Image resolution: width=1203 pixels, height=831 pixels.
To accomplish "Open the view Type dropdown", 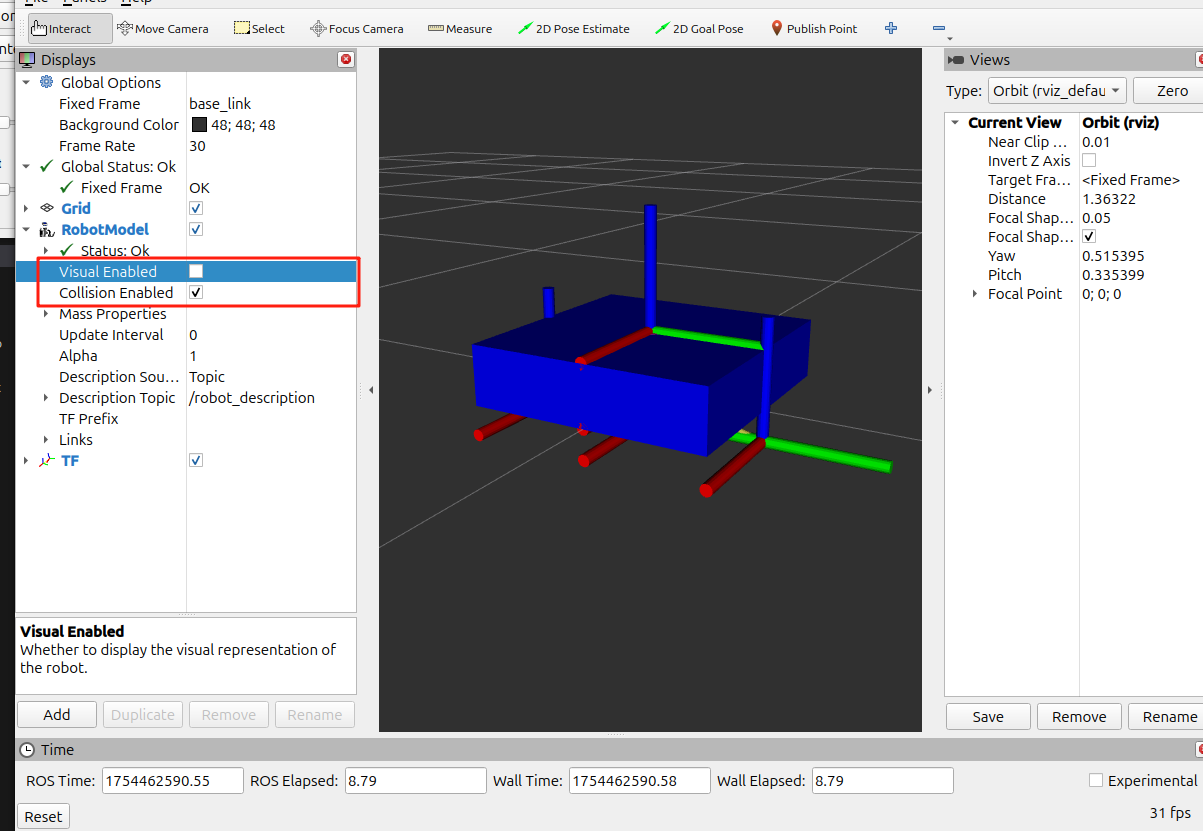I will tap(1057, 91).
